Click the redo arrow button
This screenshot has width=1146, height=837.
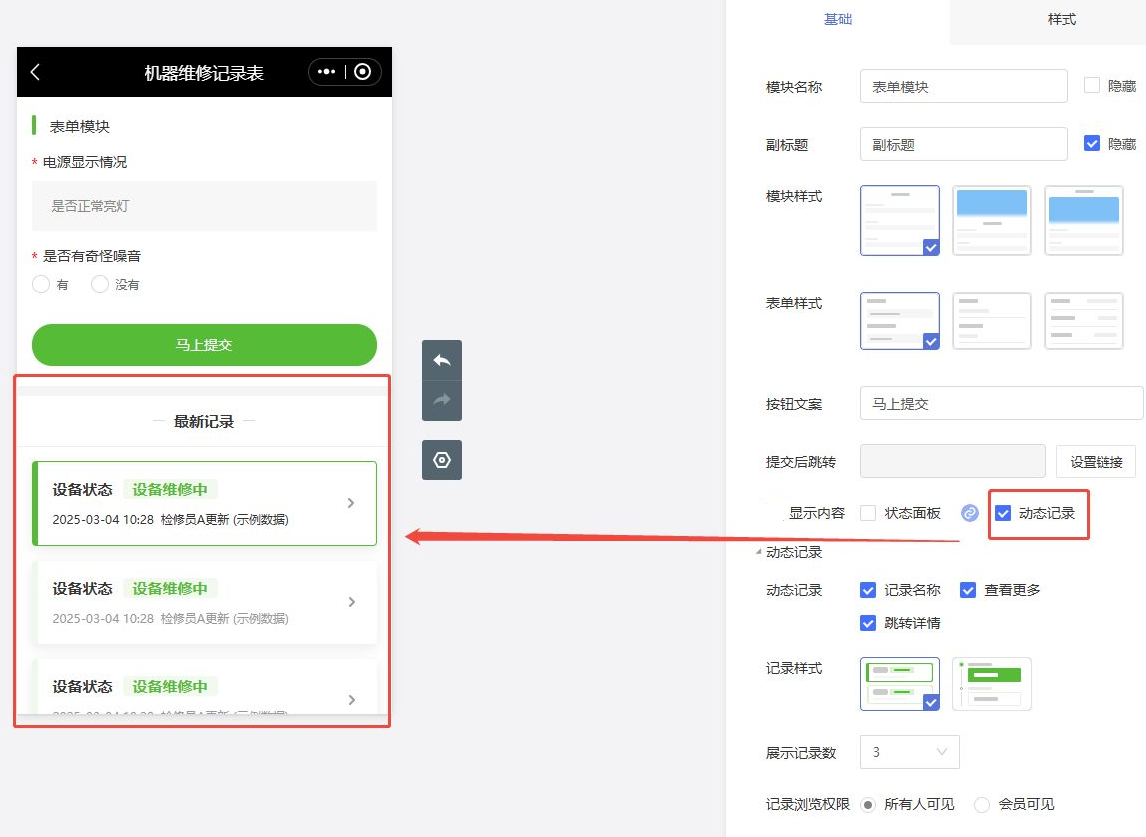click(442, 400)
